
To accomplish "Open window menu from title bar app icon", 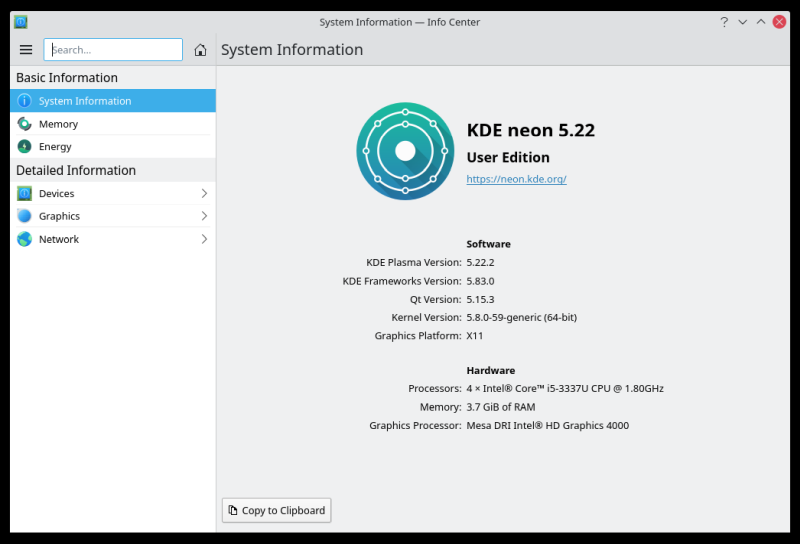I will (21, 22).
